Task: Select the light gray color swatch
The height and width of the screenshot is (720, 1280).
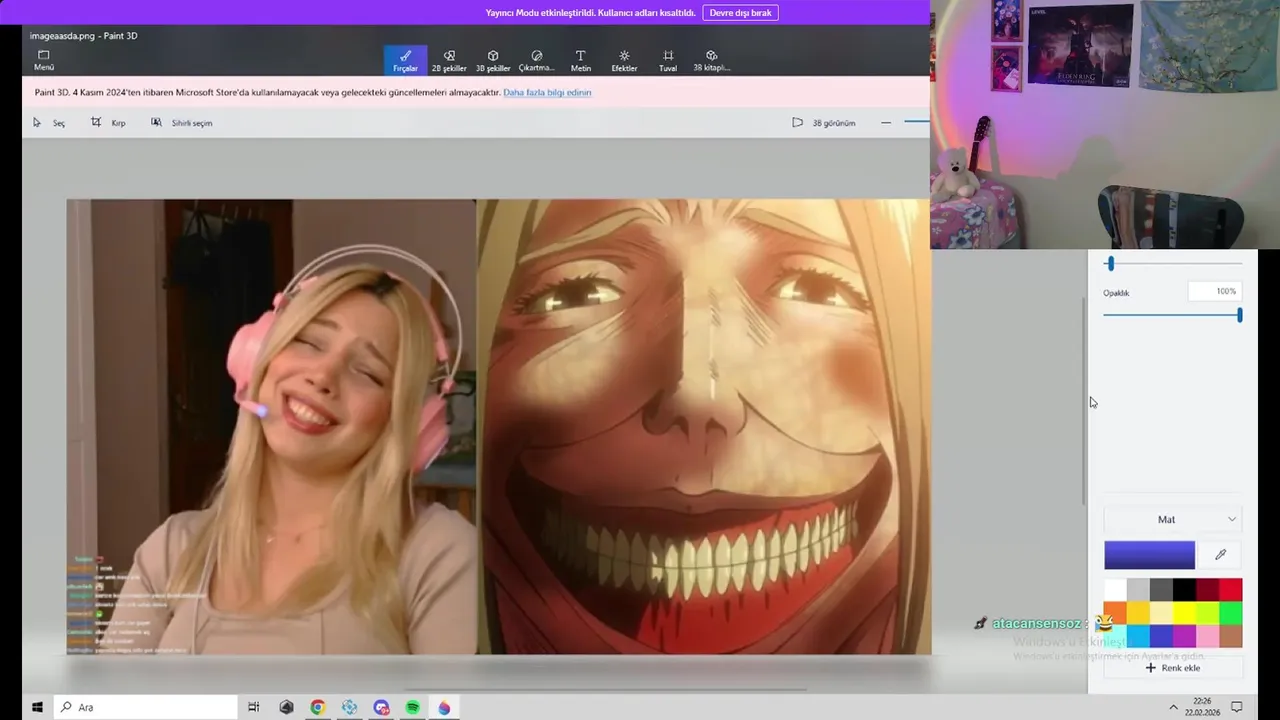Action: (1138, 589)
